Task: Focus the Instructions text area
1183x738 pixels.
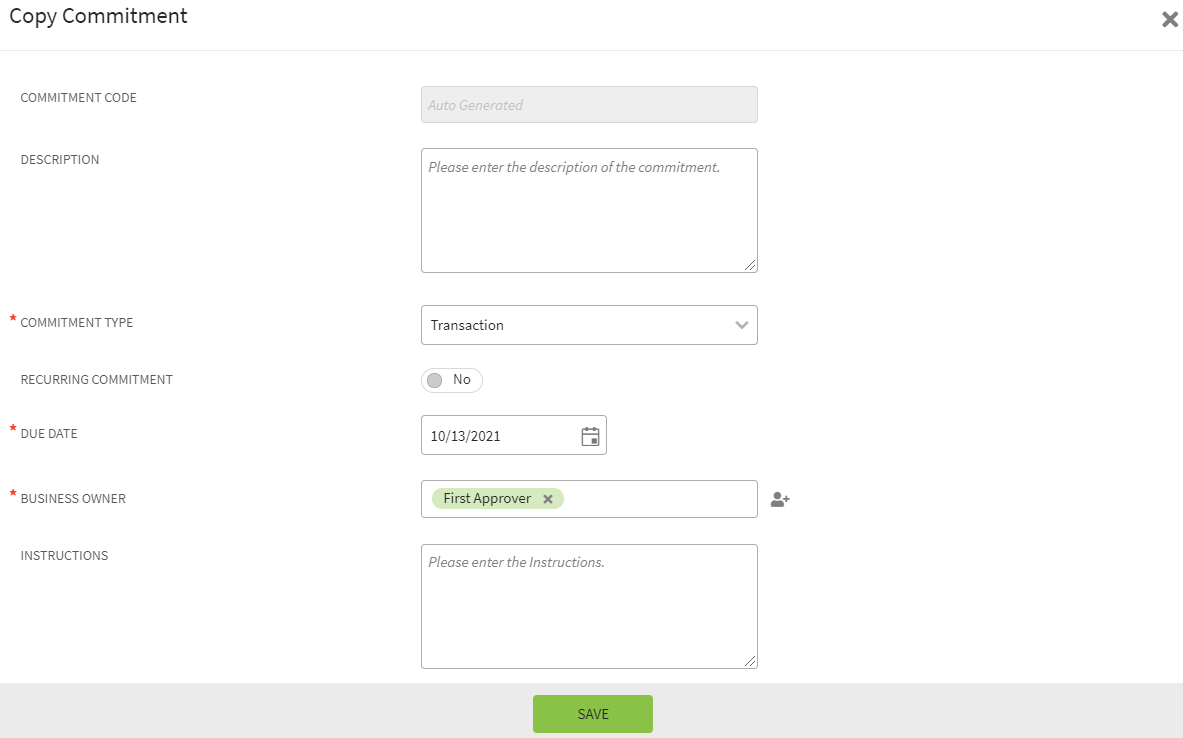Action: 589,606
